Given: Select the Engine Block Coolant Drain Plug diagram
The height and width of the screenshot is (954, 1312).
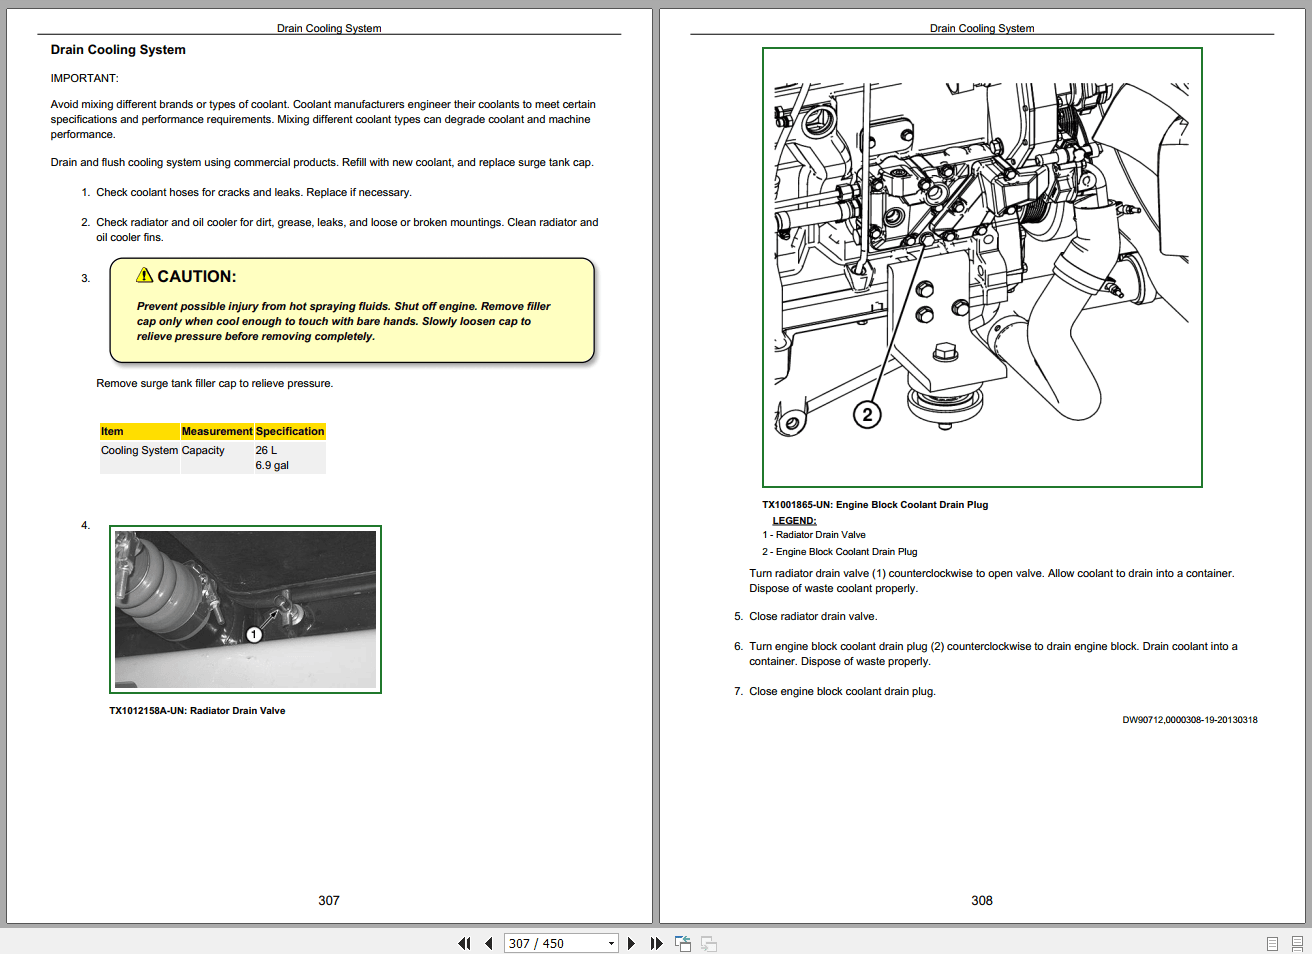Looking at the screenshot, I should coord(981,266).
